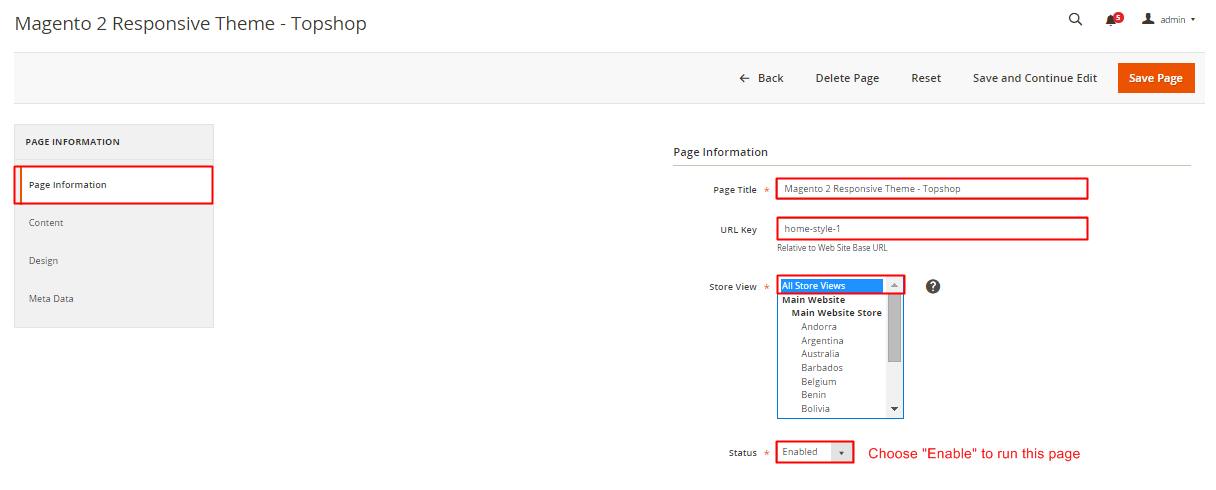
Task: Click the Reset button
Action: [926, 78]
